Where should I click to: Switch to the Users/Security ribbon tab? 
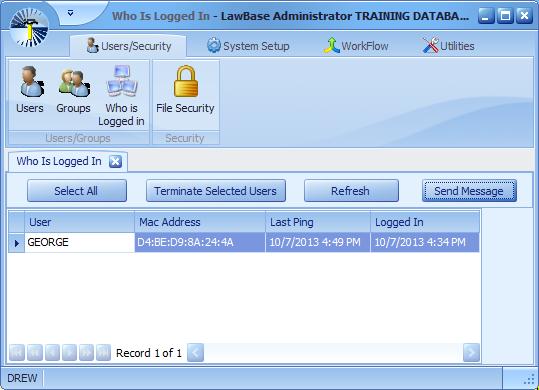(x=129, y=46)
